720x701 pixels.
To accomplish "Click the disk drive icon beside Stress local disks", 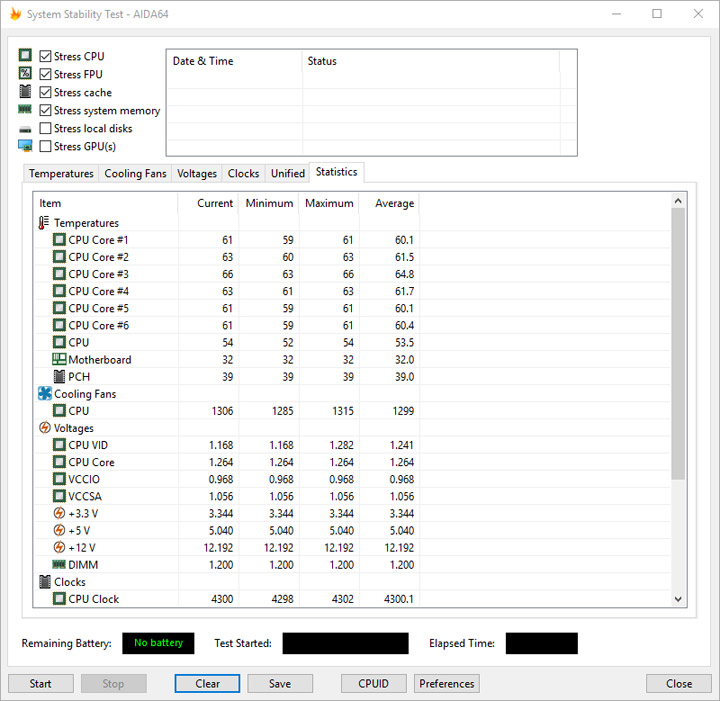I will click(25, 129).
